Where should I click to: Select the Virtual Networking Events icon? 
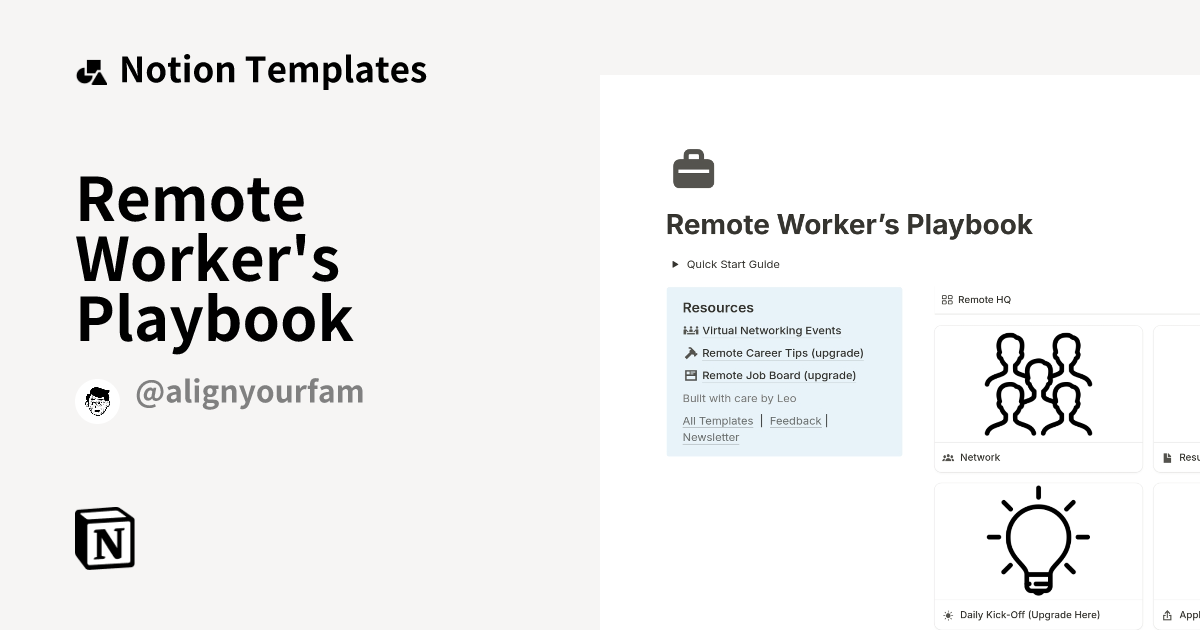pos(690,330)
